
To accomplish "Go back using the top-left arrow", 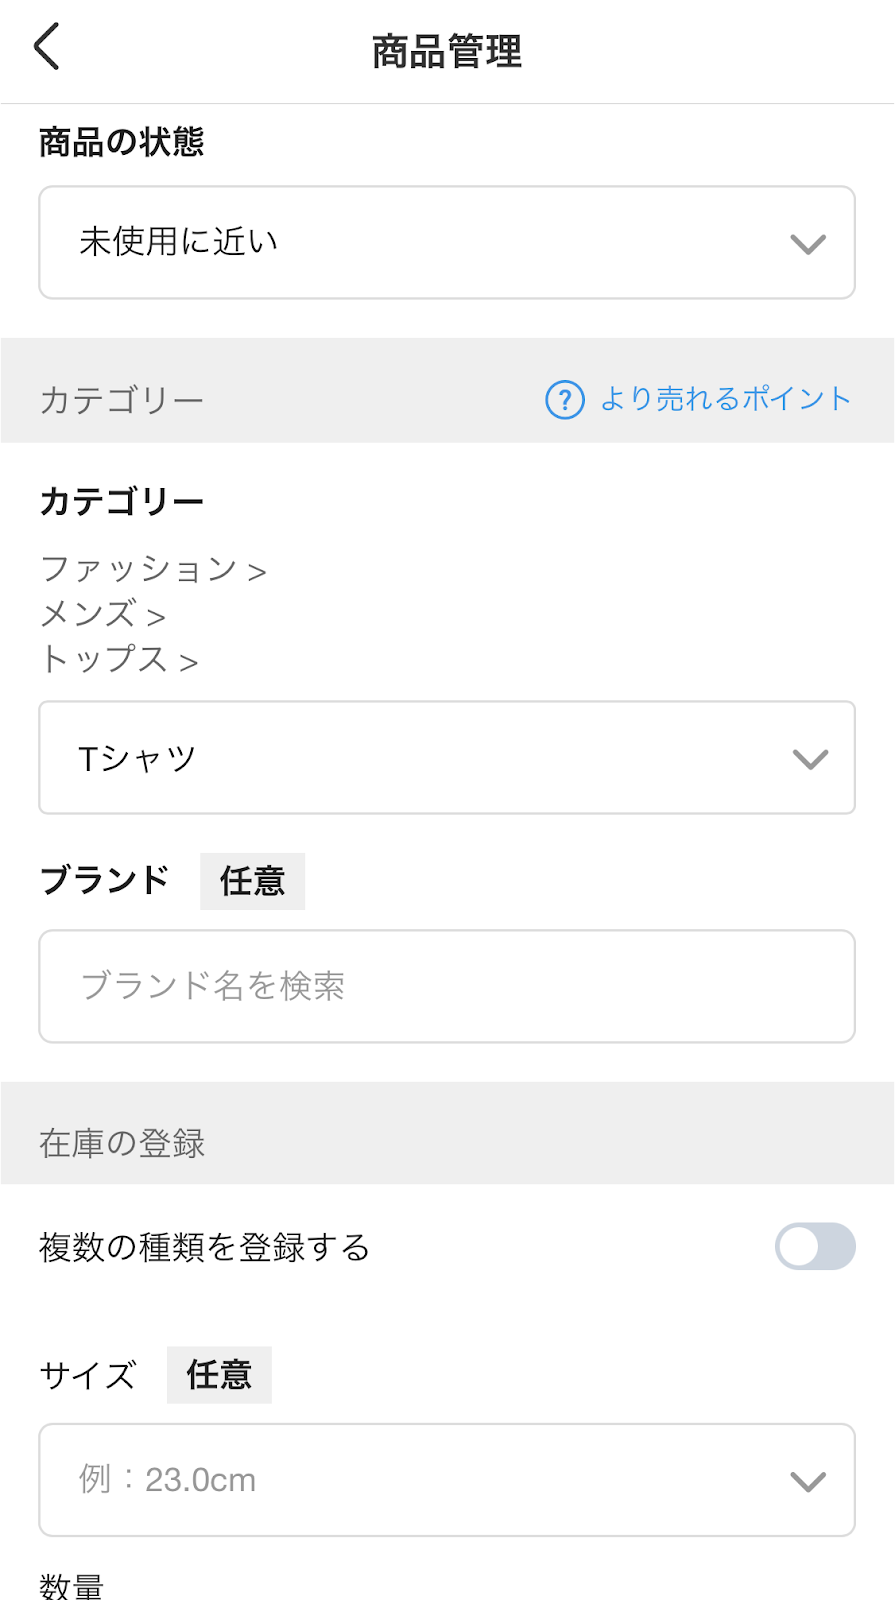I will [x=47, y=47].
